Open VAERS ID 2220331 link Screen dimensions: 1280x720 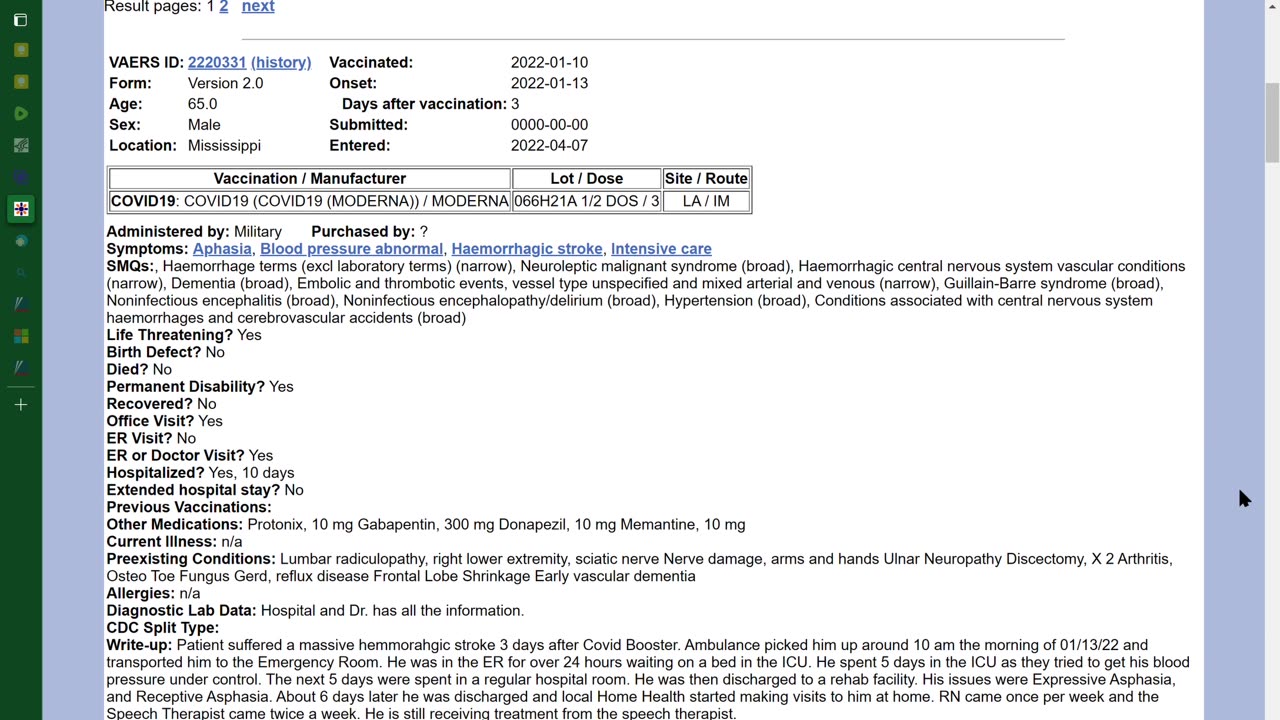click(x=217, y=62)
